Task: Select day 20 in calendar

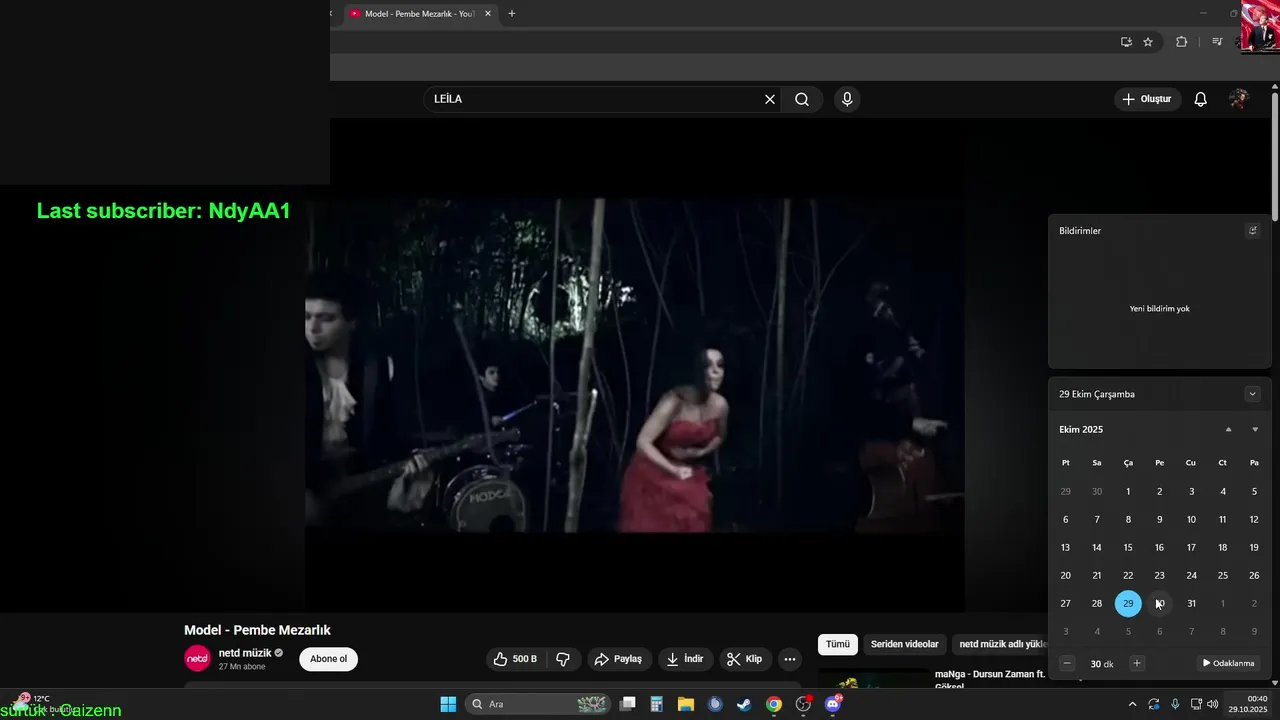Action: tap(1065, 575)
